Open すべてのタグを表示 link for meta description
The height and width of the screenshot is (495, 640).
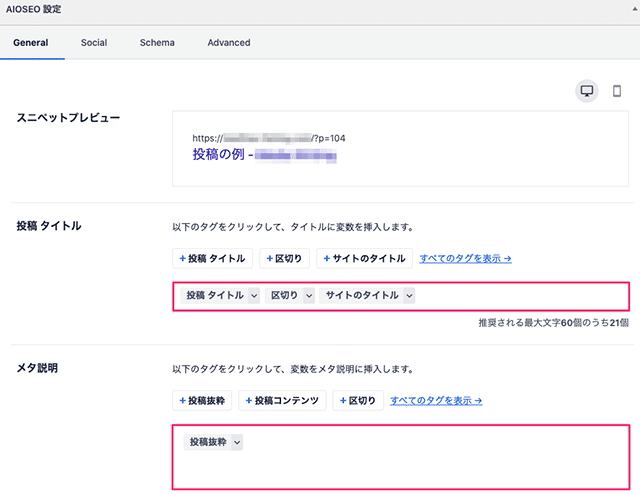(436, 401)
